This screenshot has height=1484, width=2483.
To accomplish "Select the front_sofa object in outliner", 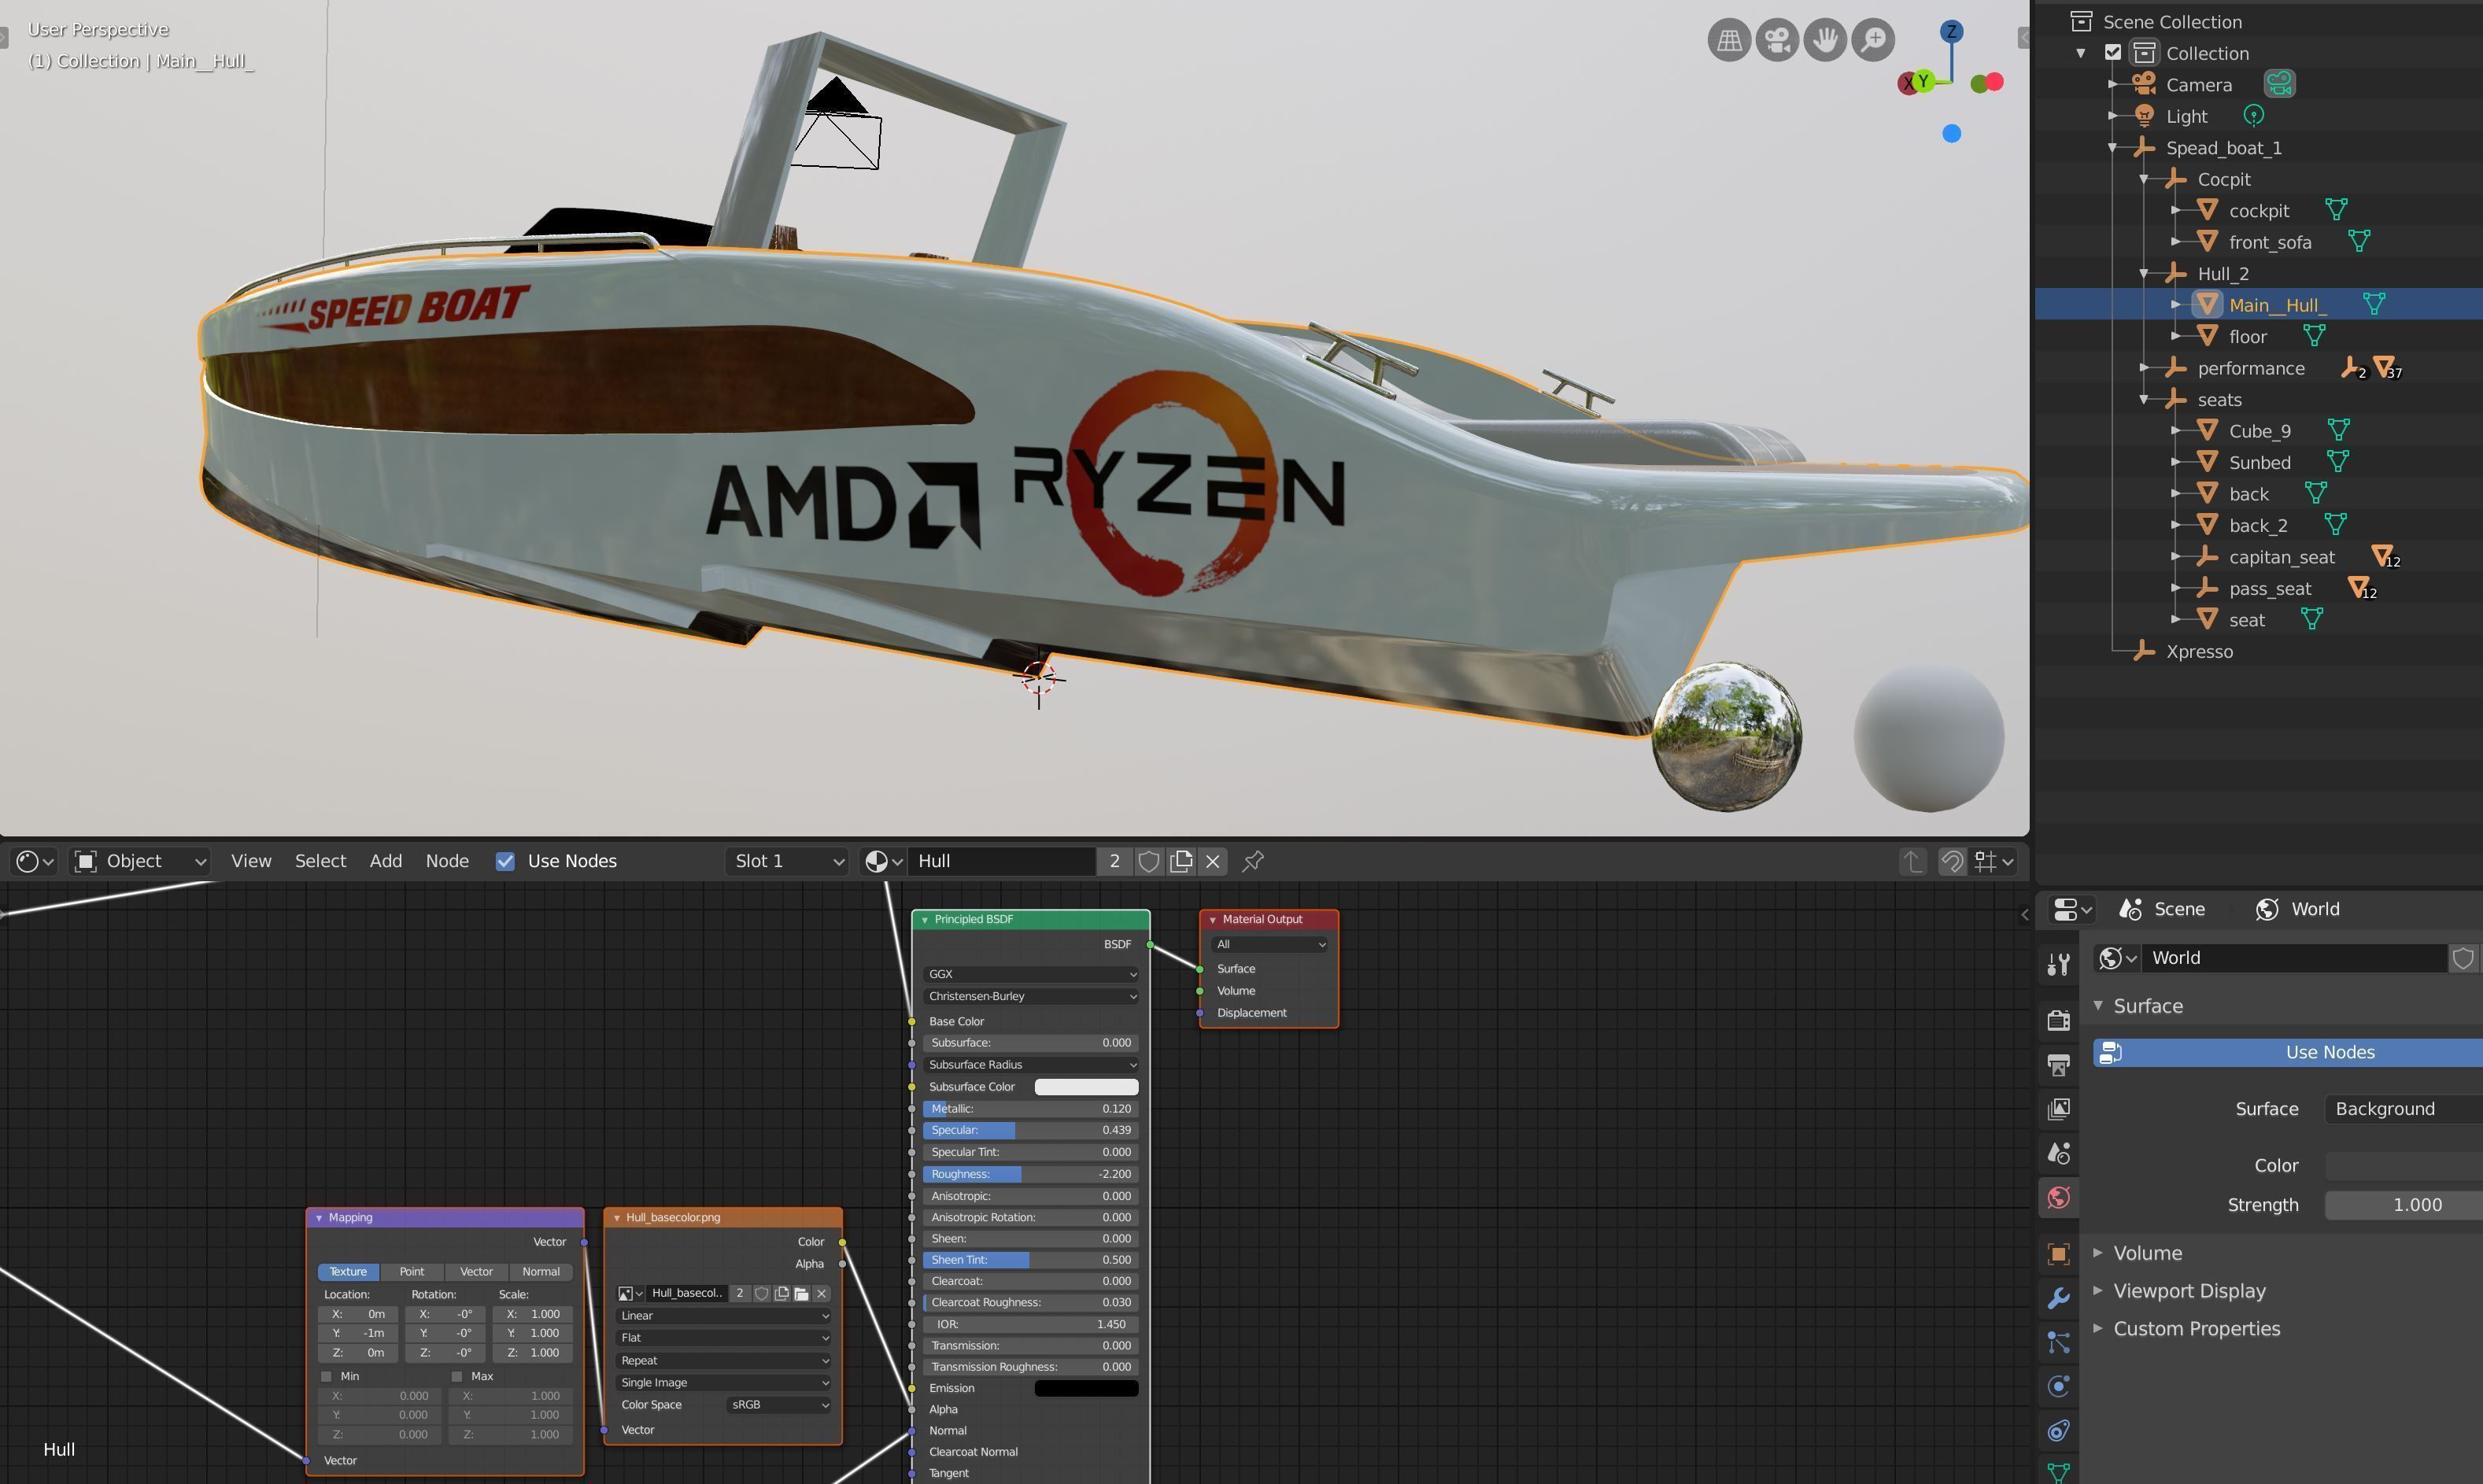I will point(2270,242).
